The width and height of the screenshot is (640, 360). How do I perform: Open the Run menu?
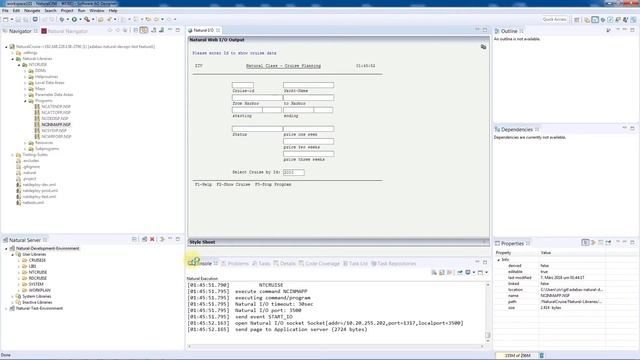(82, 11)
